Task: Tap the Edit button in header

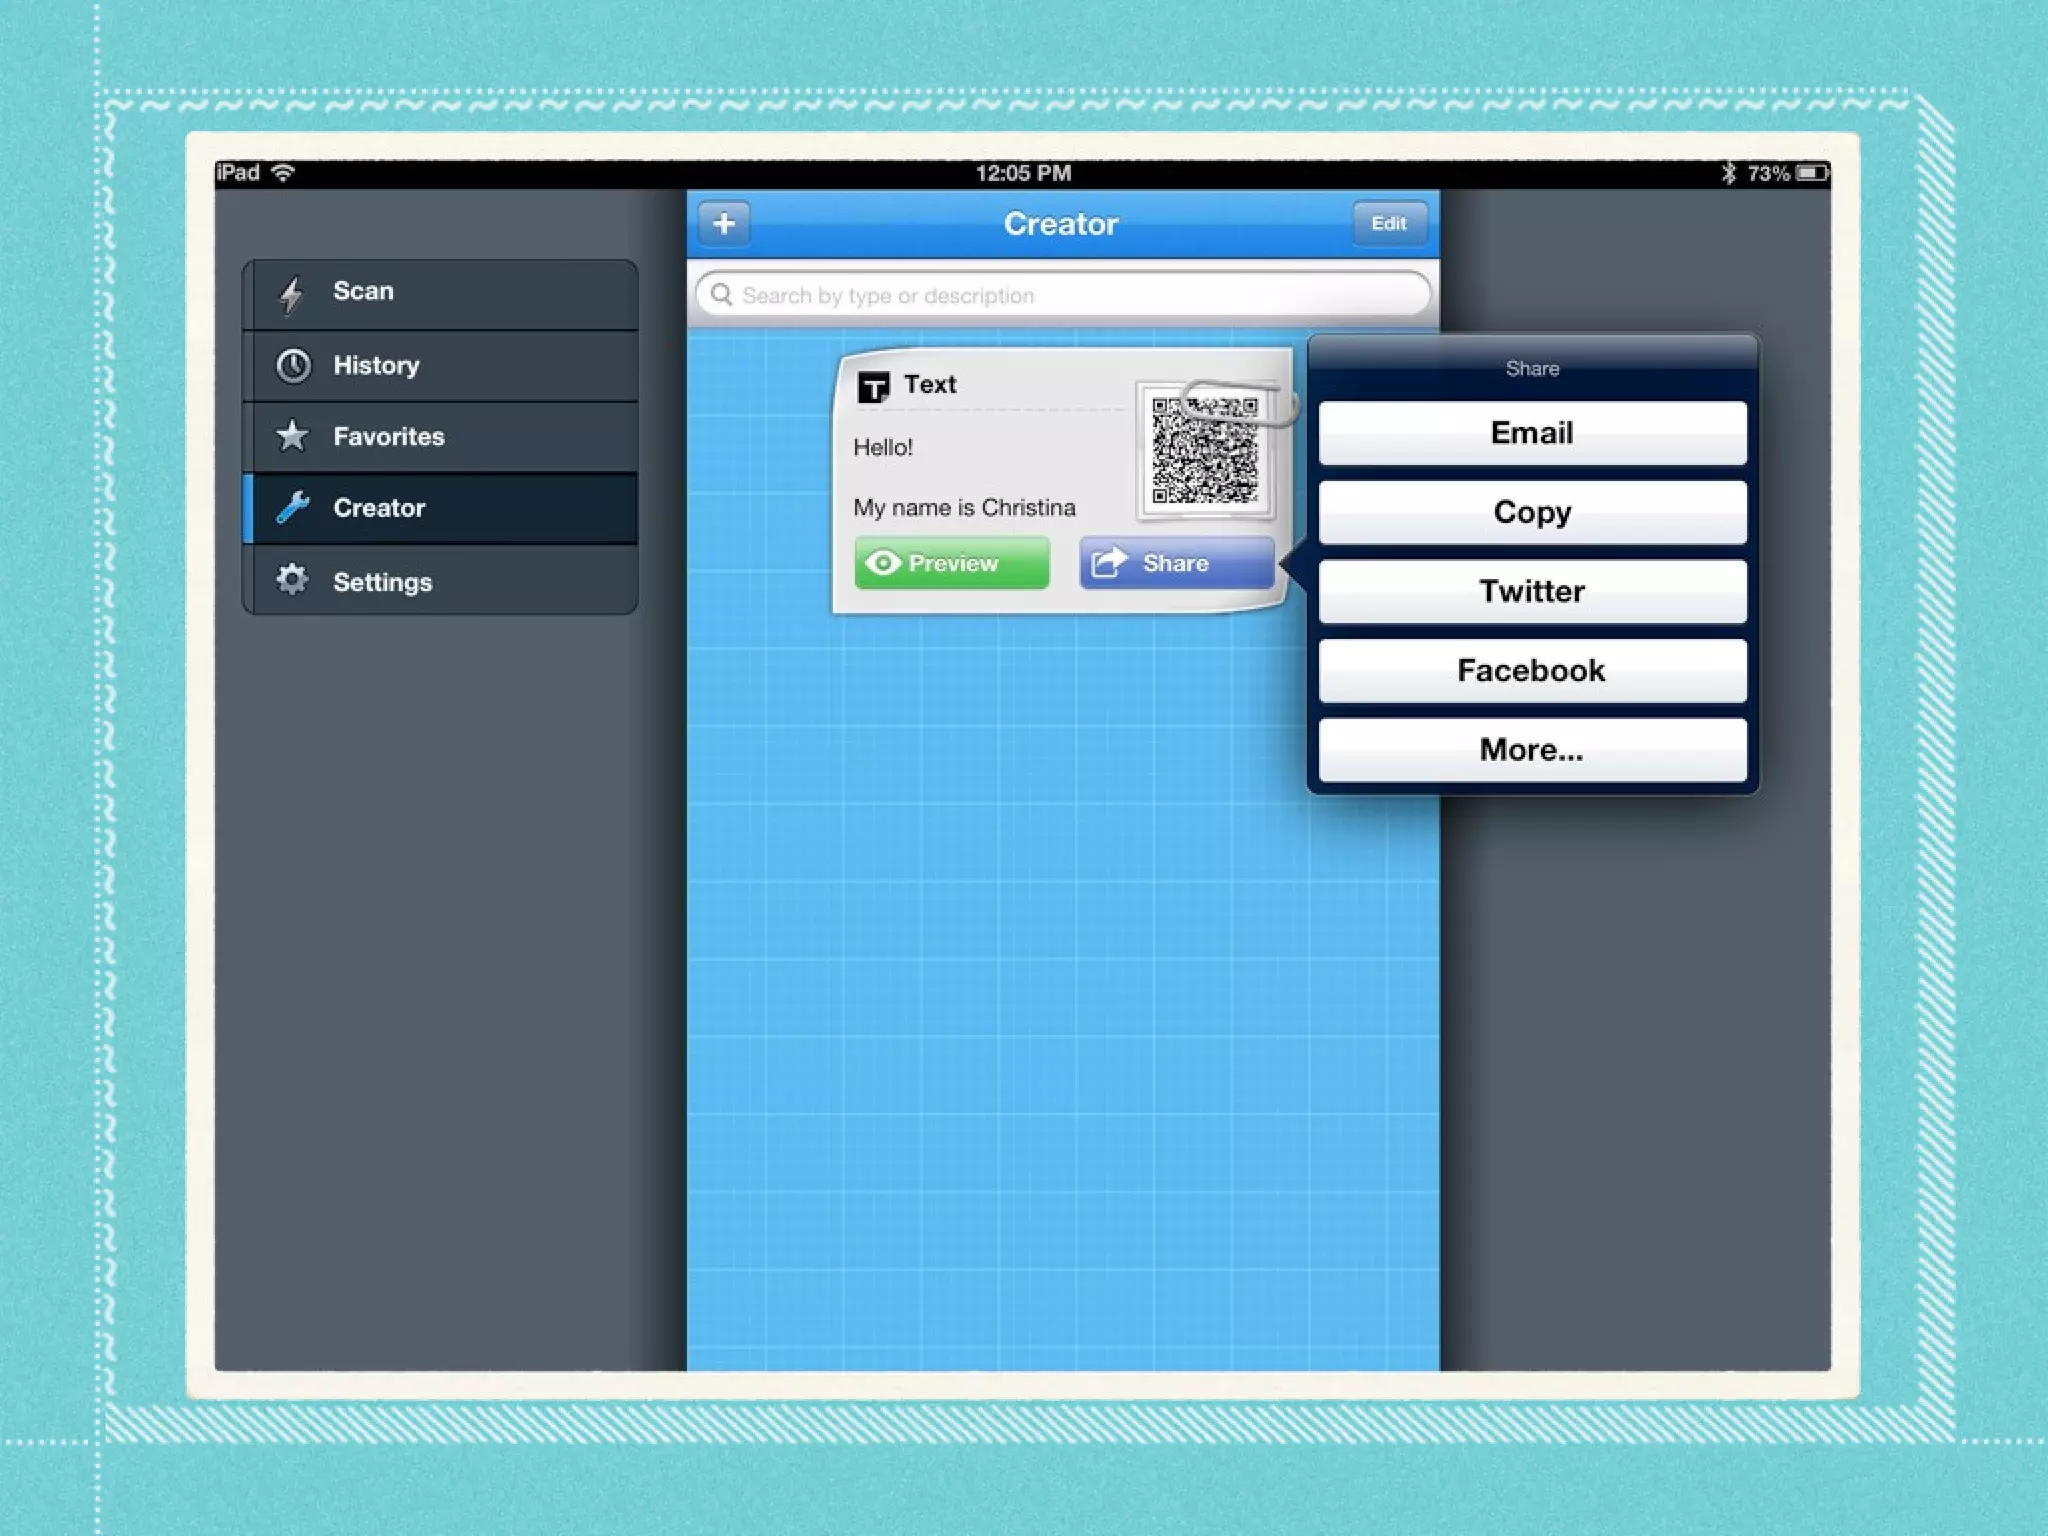Action: [1388, 223]
